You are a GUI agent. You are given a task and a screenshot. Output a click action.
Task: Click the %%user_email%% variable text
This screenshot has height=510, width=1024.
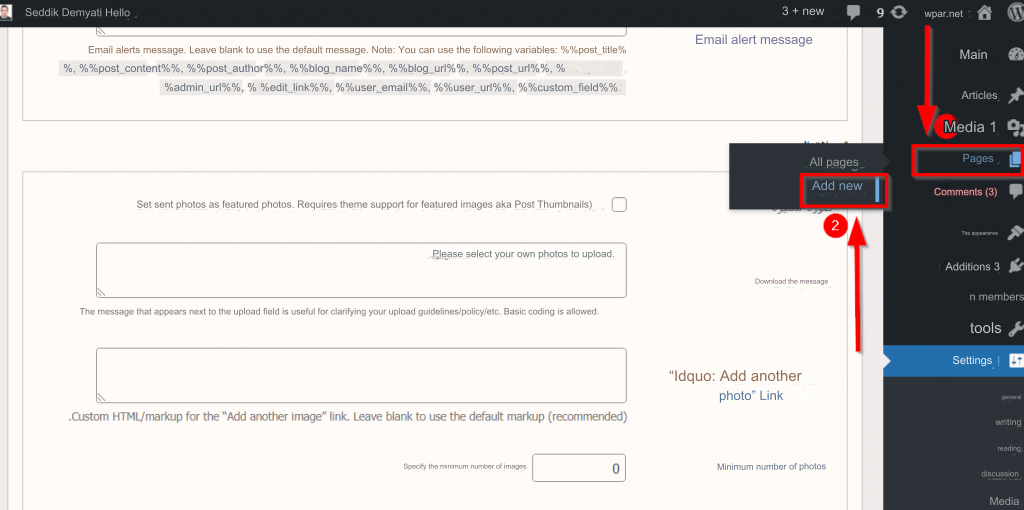[x=383, y=87]
